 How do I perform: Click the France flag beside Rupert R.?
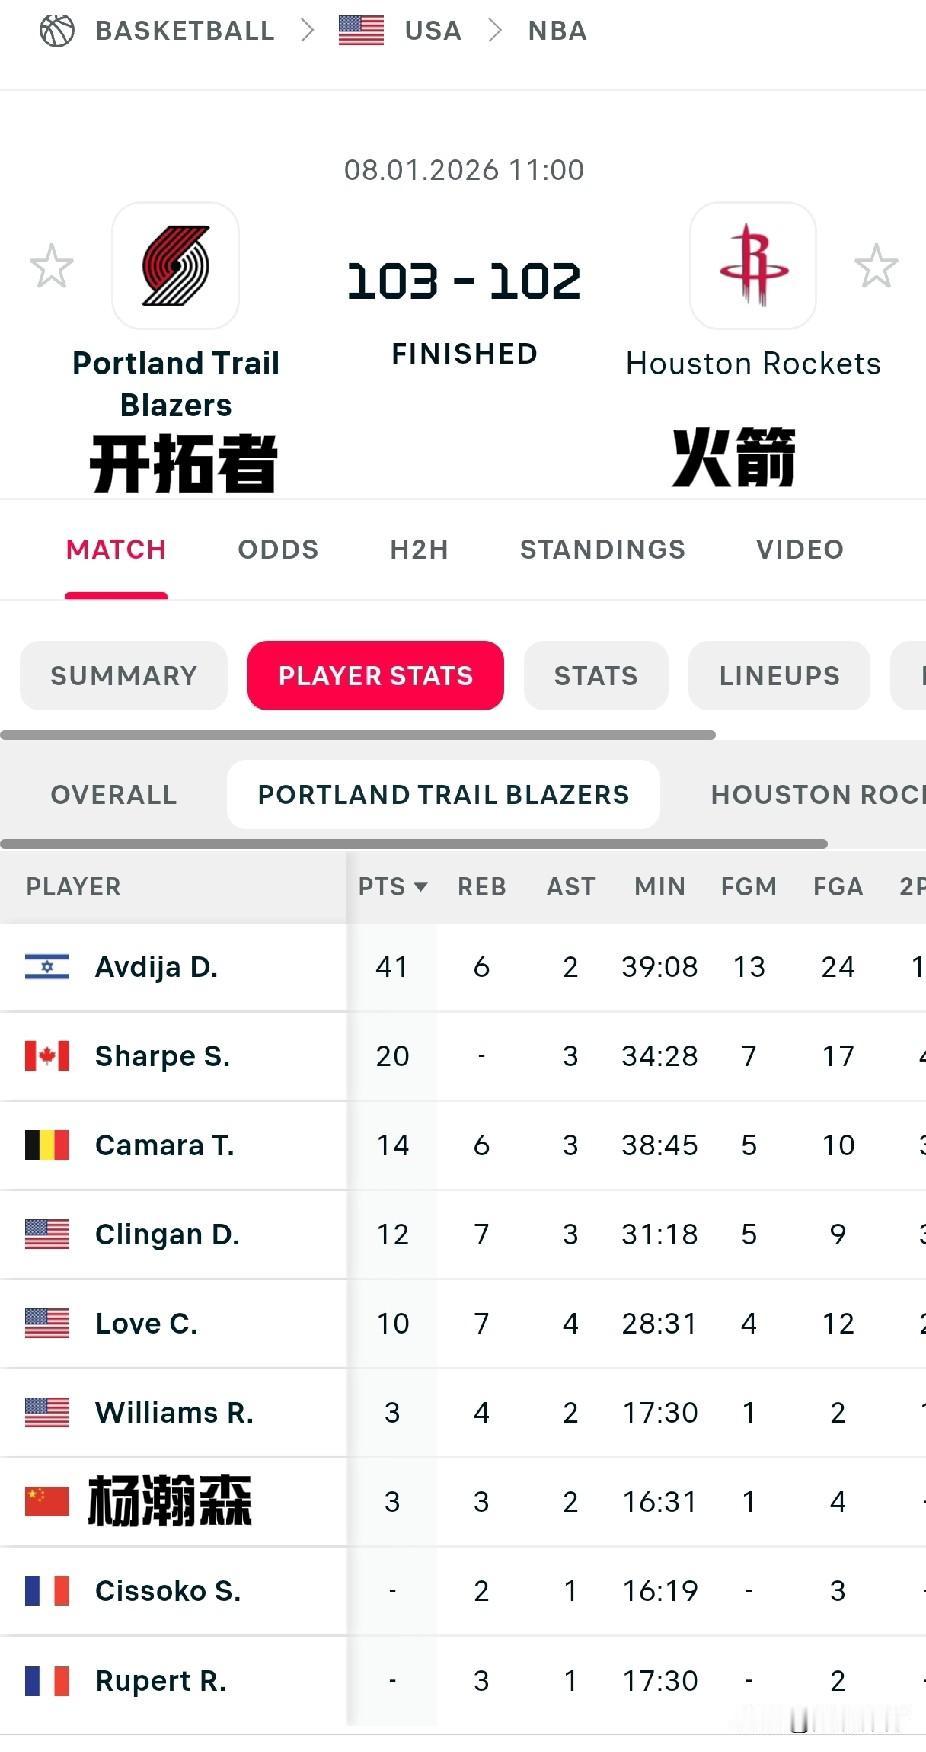45,1680
